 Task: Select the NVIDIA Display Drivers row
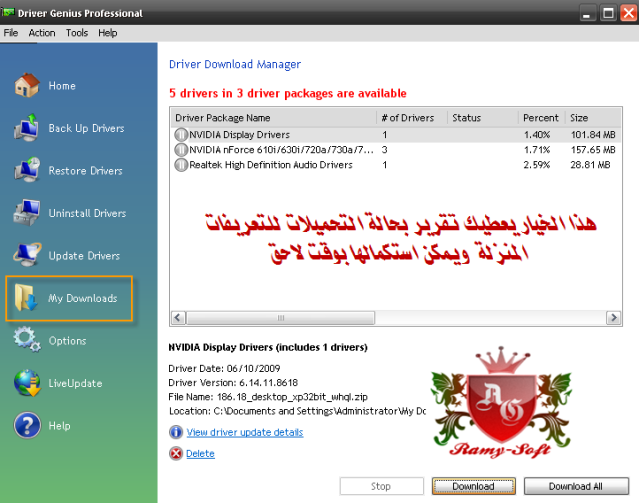(396, 135)
